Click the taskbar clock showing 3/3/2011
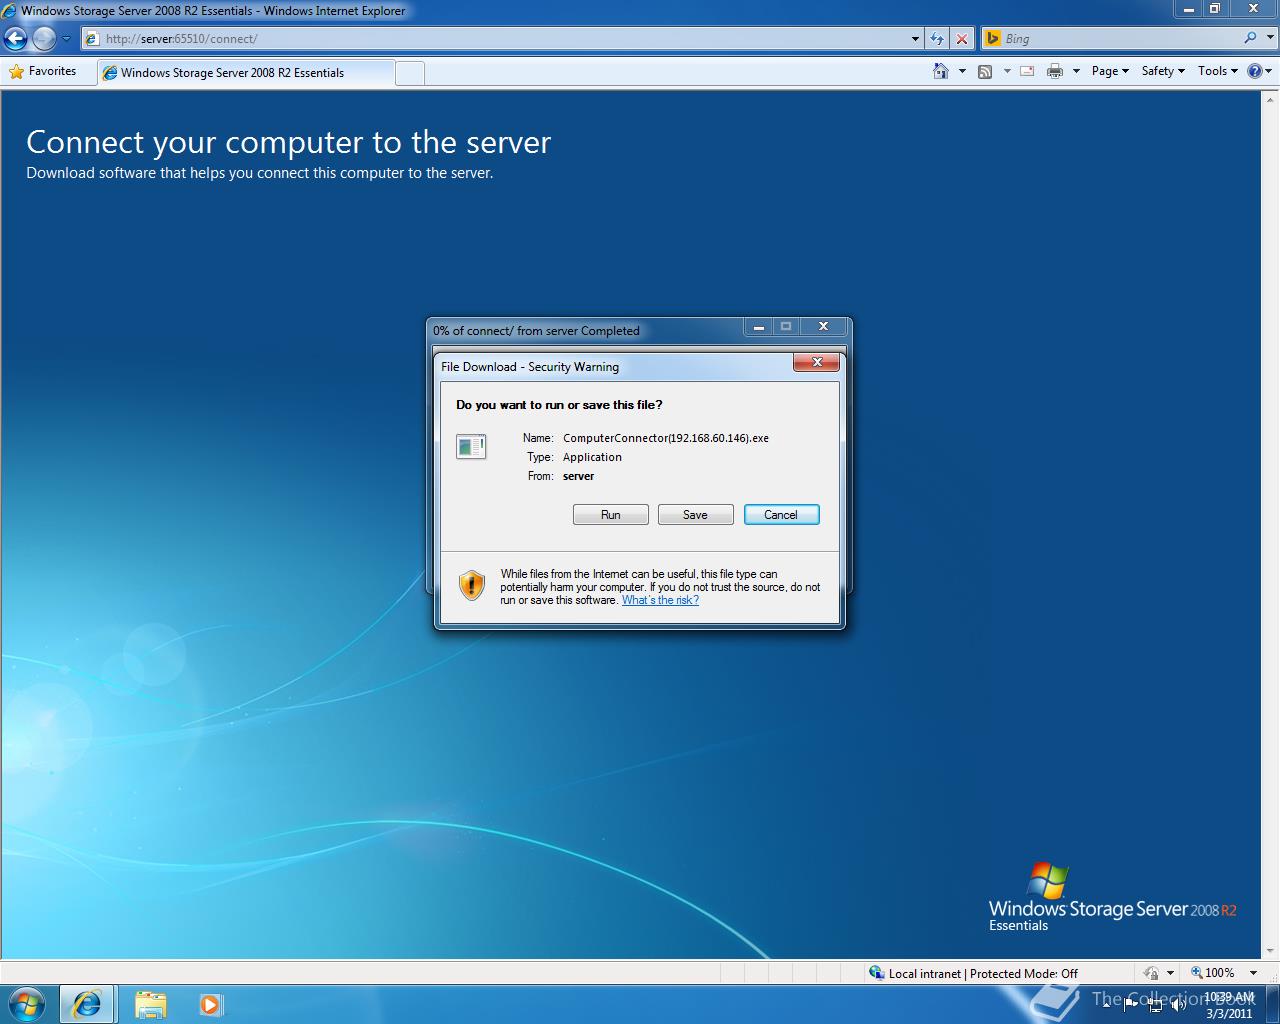 pos(1229,1005)
